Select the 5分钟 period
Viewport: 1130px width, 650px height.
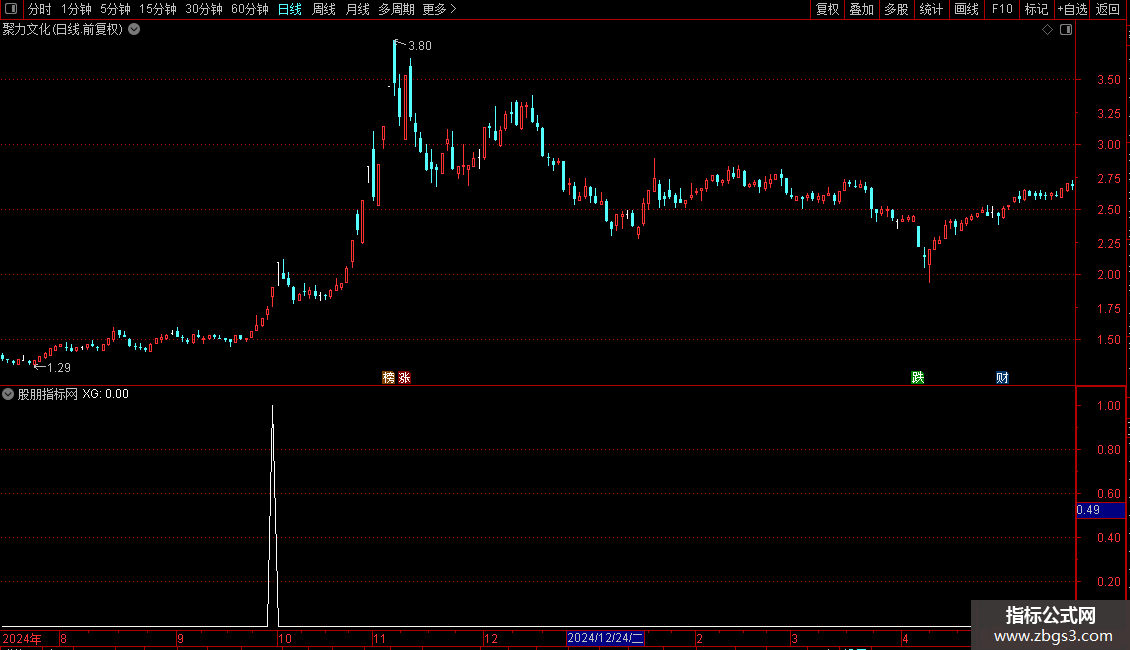tap(115, 9)
